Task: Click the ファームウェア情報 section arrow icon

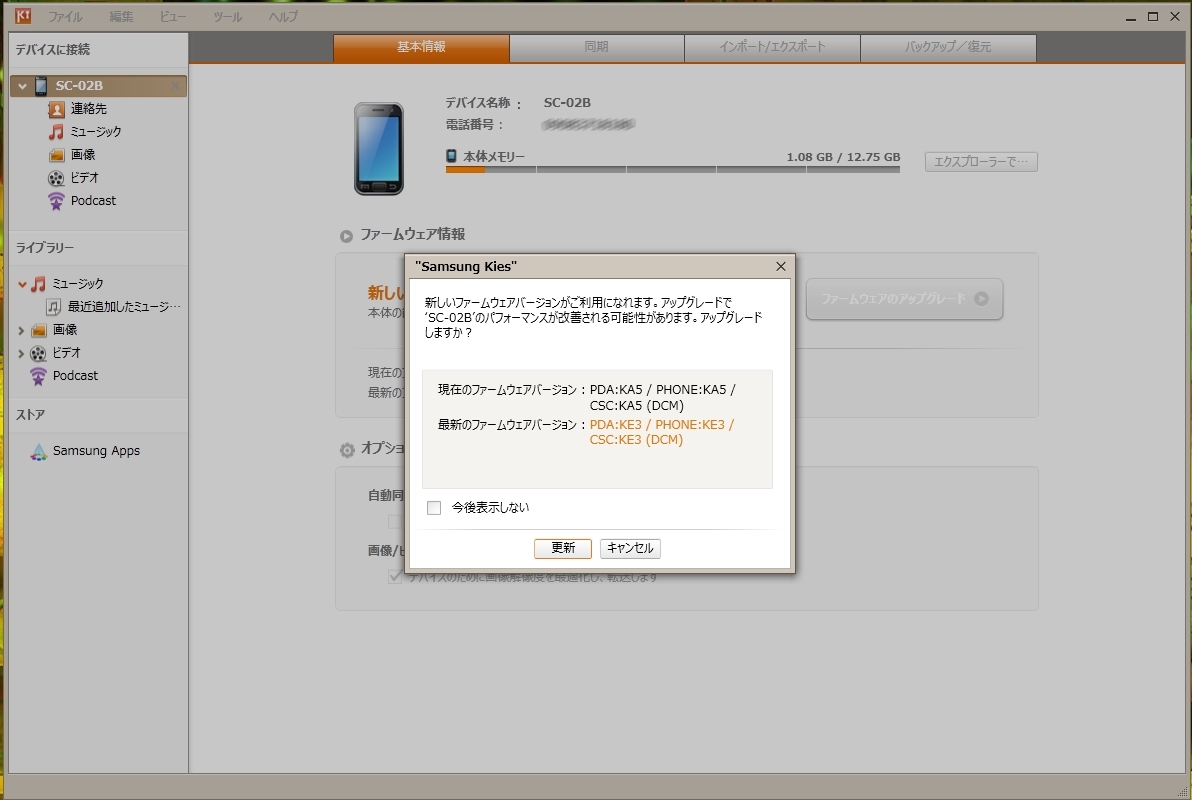Action: (x=347, y=236)
